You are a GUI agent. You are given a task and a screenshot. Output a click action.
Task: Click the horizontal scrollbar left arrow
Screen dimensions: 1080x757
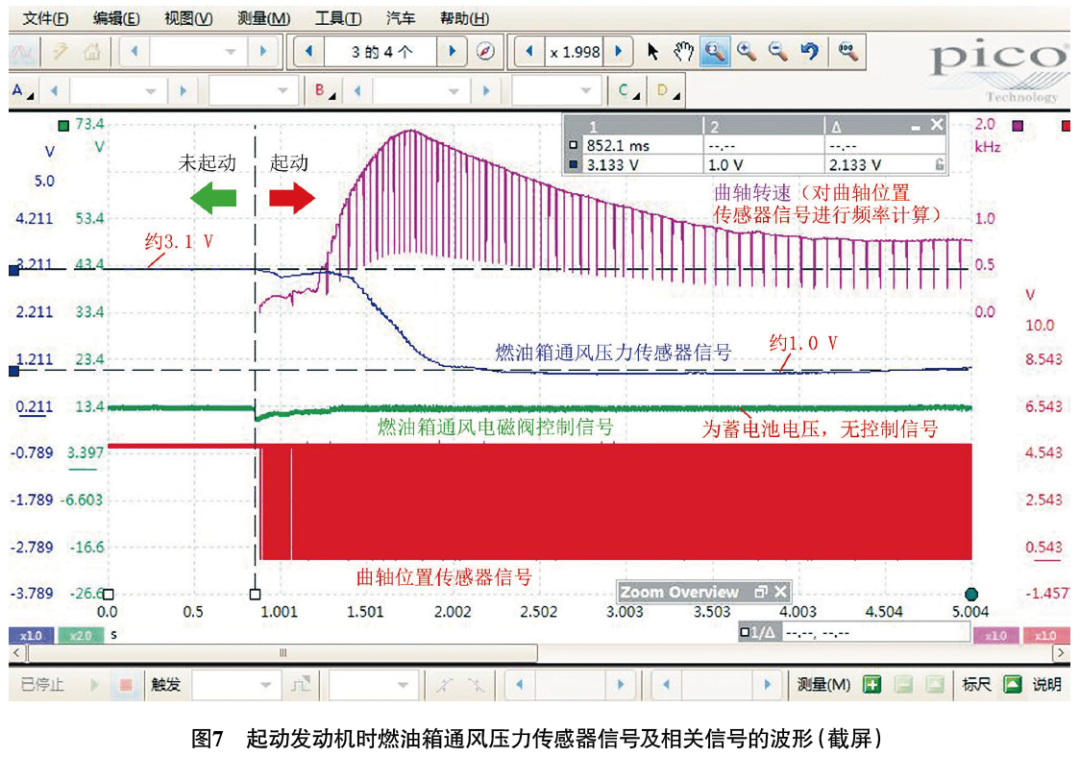click(17, 652)
